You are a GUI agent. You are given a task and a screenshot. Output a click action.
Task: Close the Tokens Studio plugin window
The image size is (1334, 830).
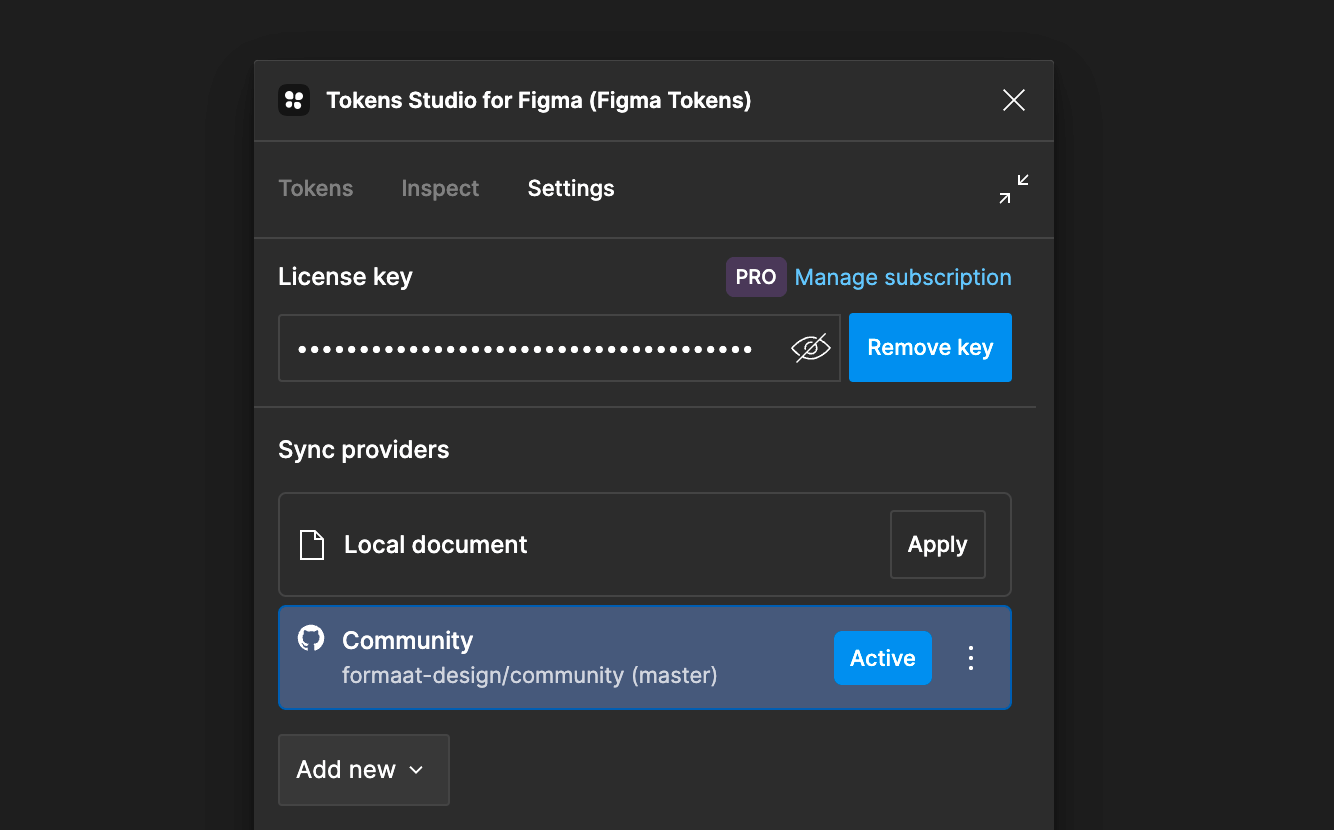(x=1014, y=100)
